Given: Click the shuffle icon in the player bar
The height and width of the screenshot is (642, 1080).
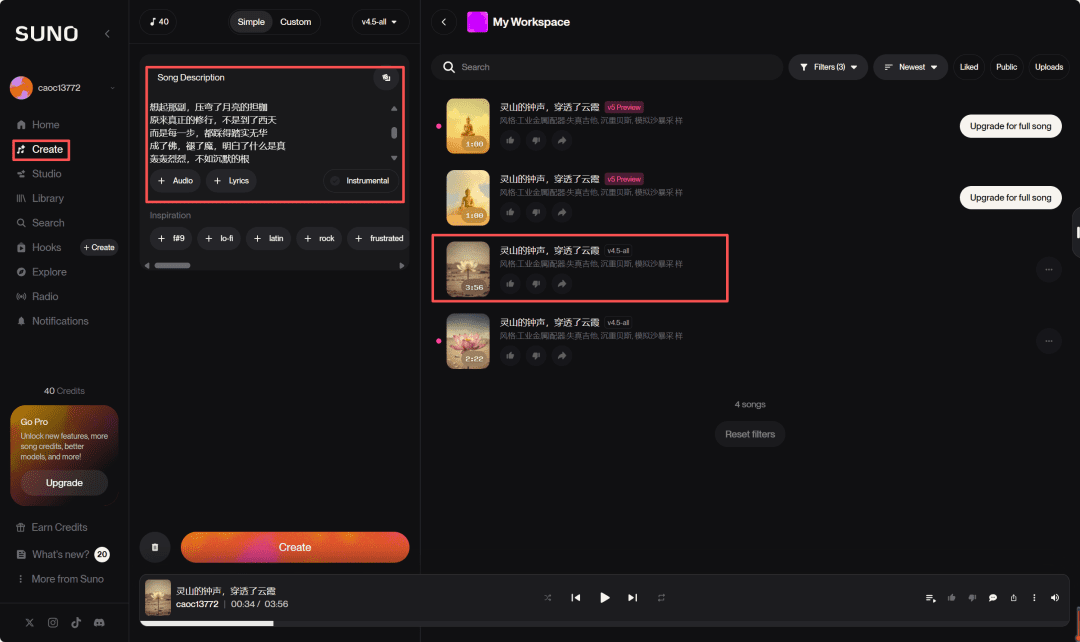Looking at the screenshot, I should tap(547, 598).
